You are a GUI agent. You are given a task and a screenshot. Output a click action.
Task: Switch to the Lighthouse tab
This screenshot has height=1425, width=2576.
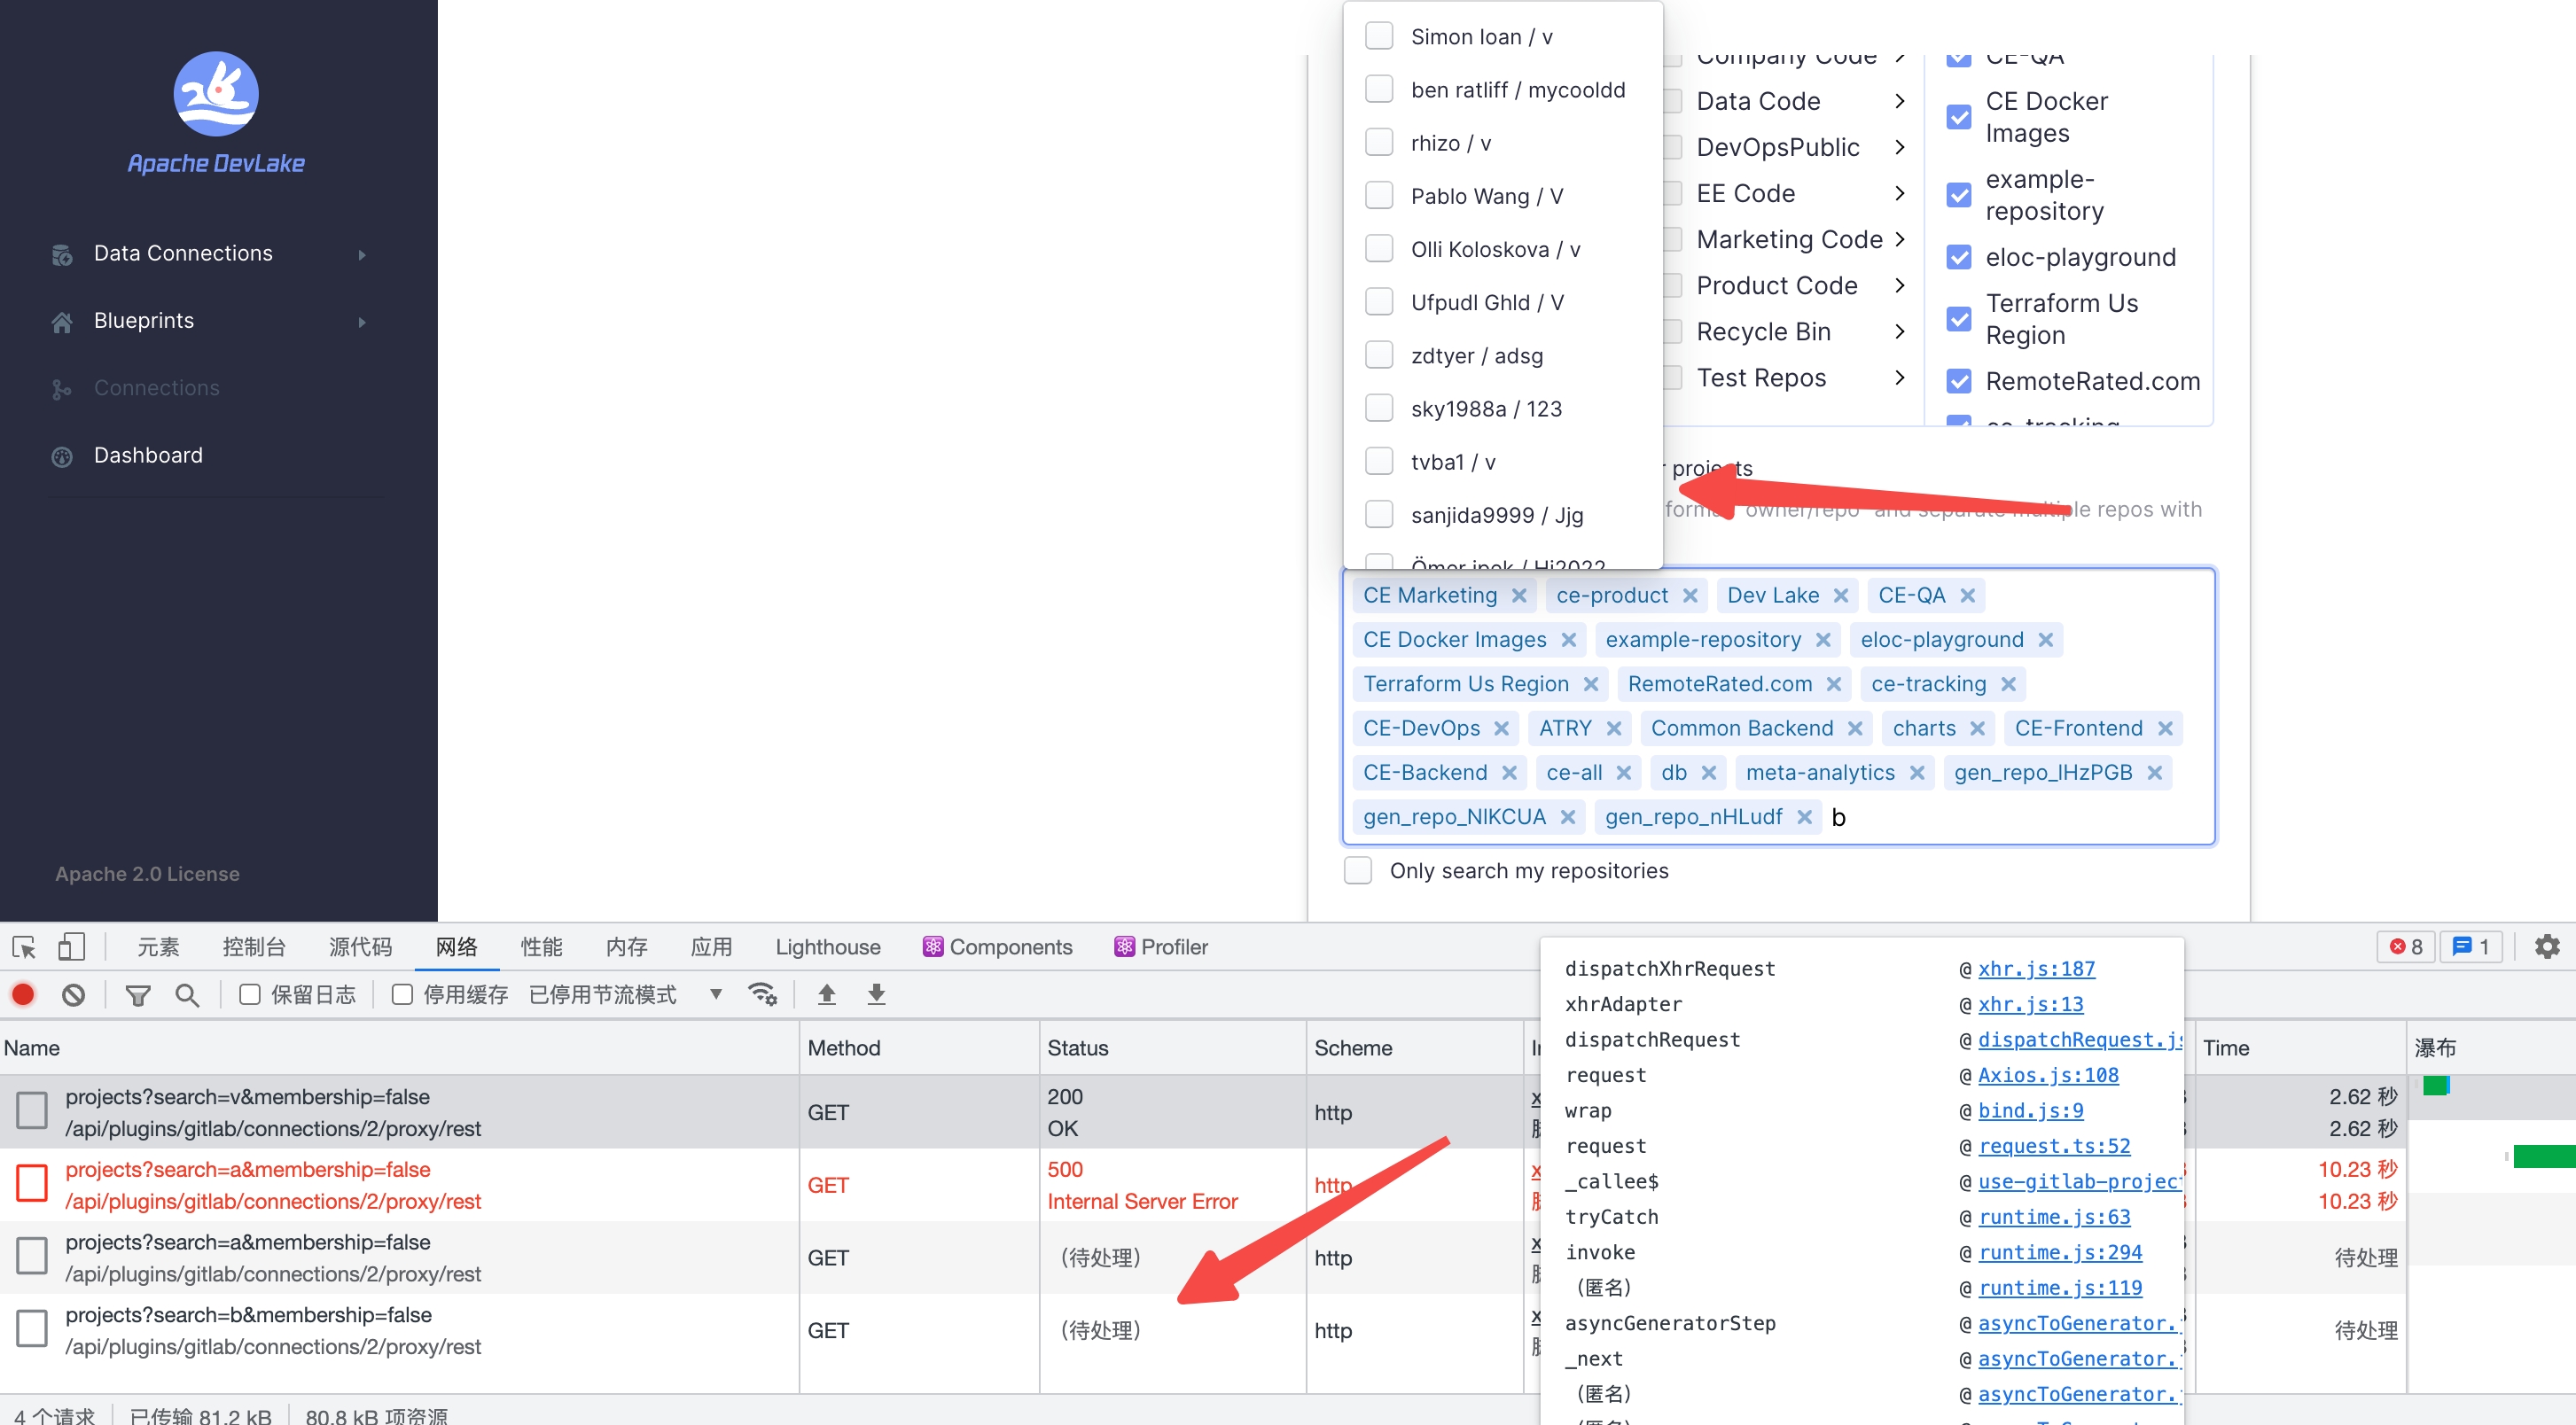click(x=827, y=946)
